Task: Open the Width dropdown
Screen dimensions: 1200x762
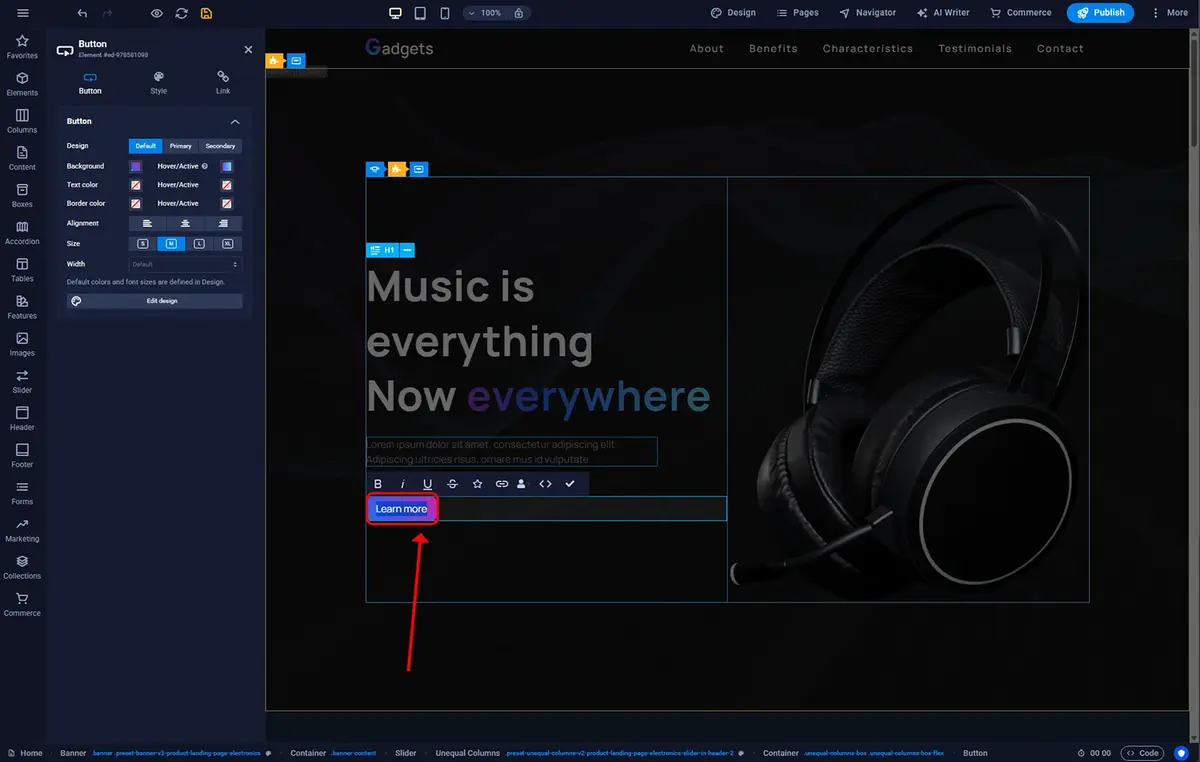Action: 185,264
